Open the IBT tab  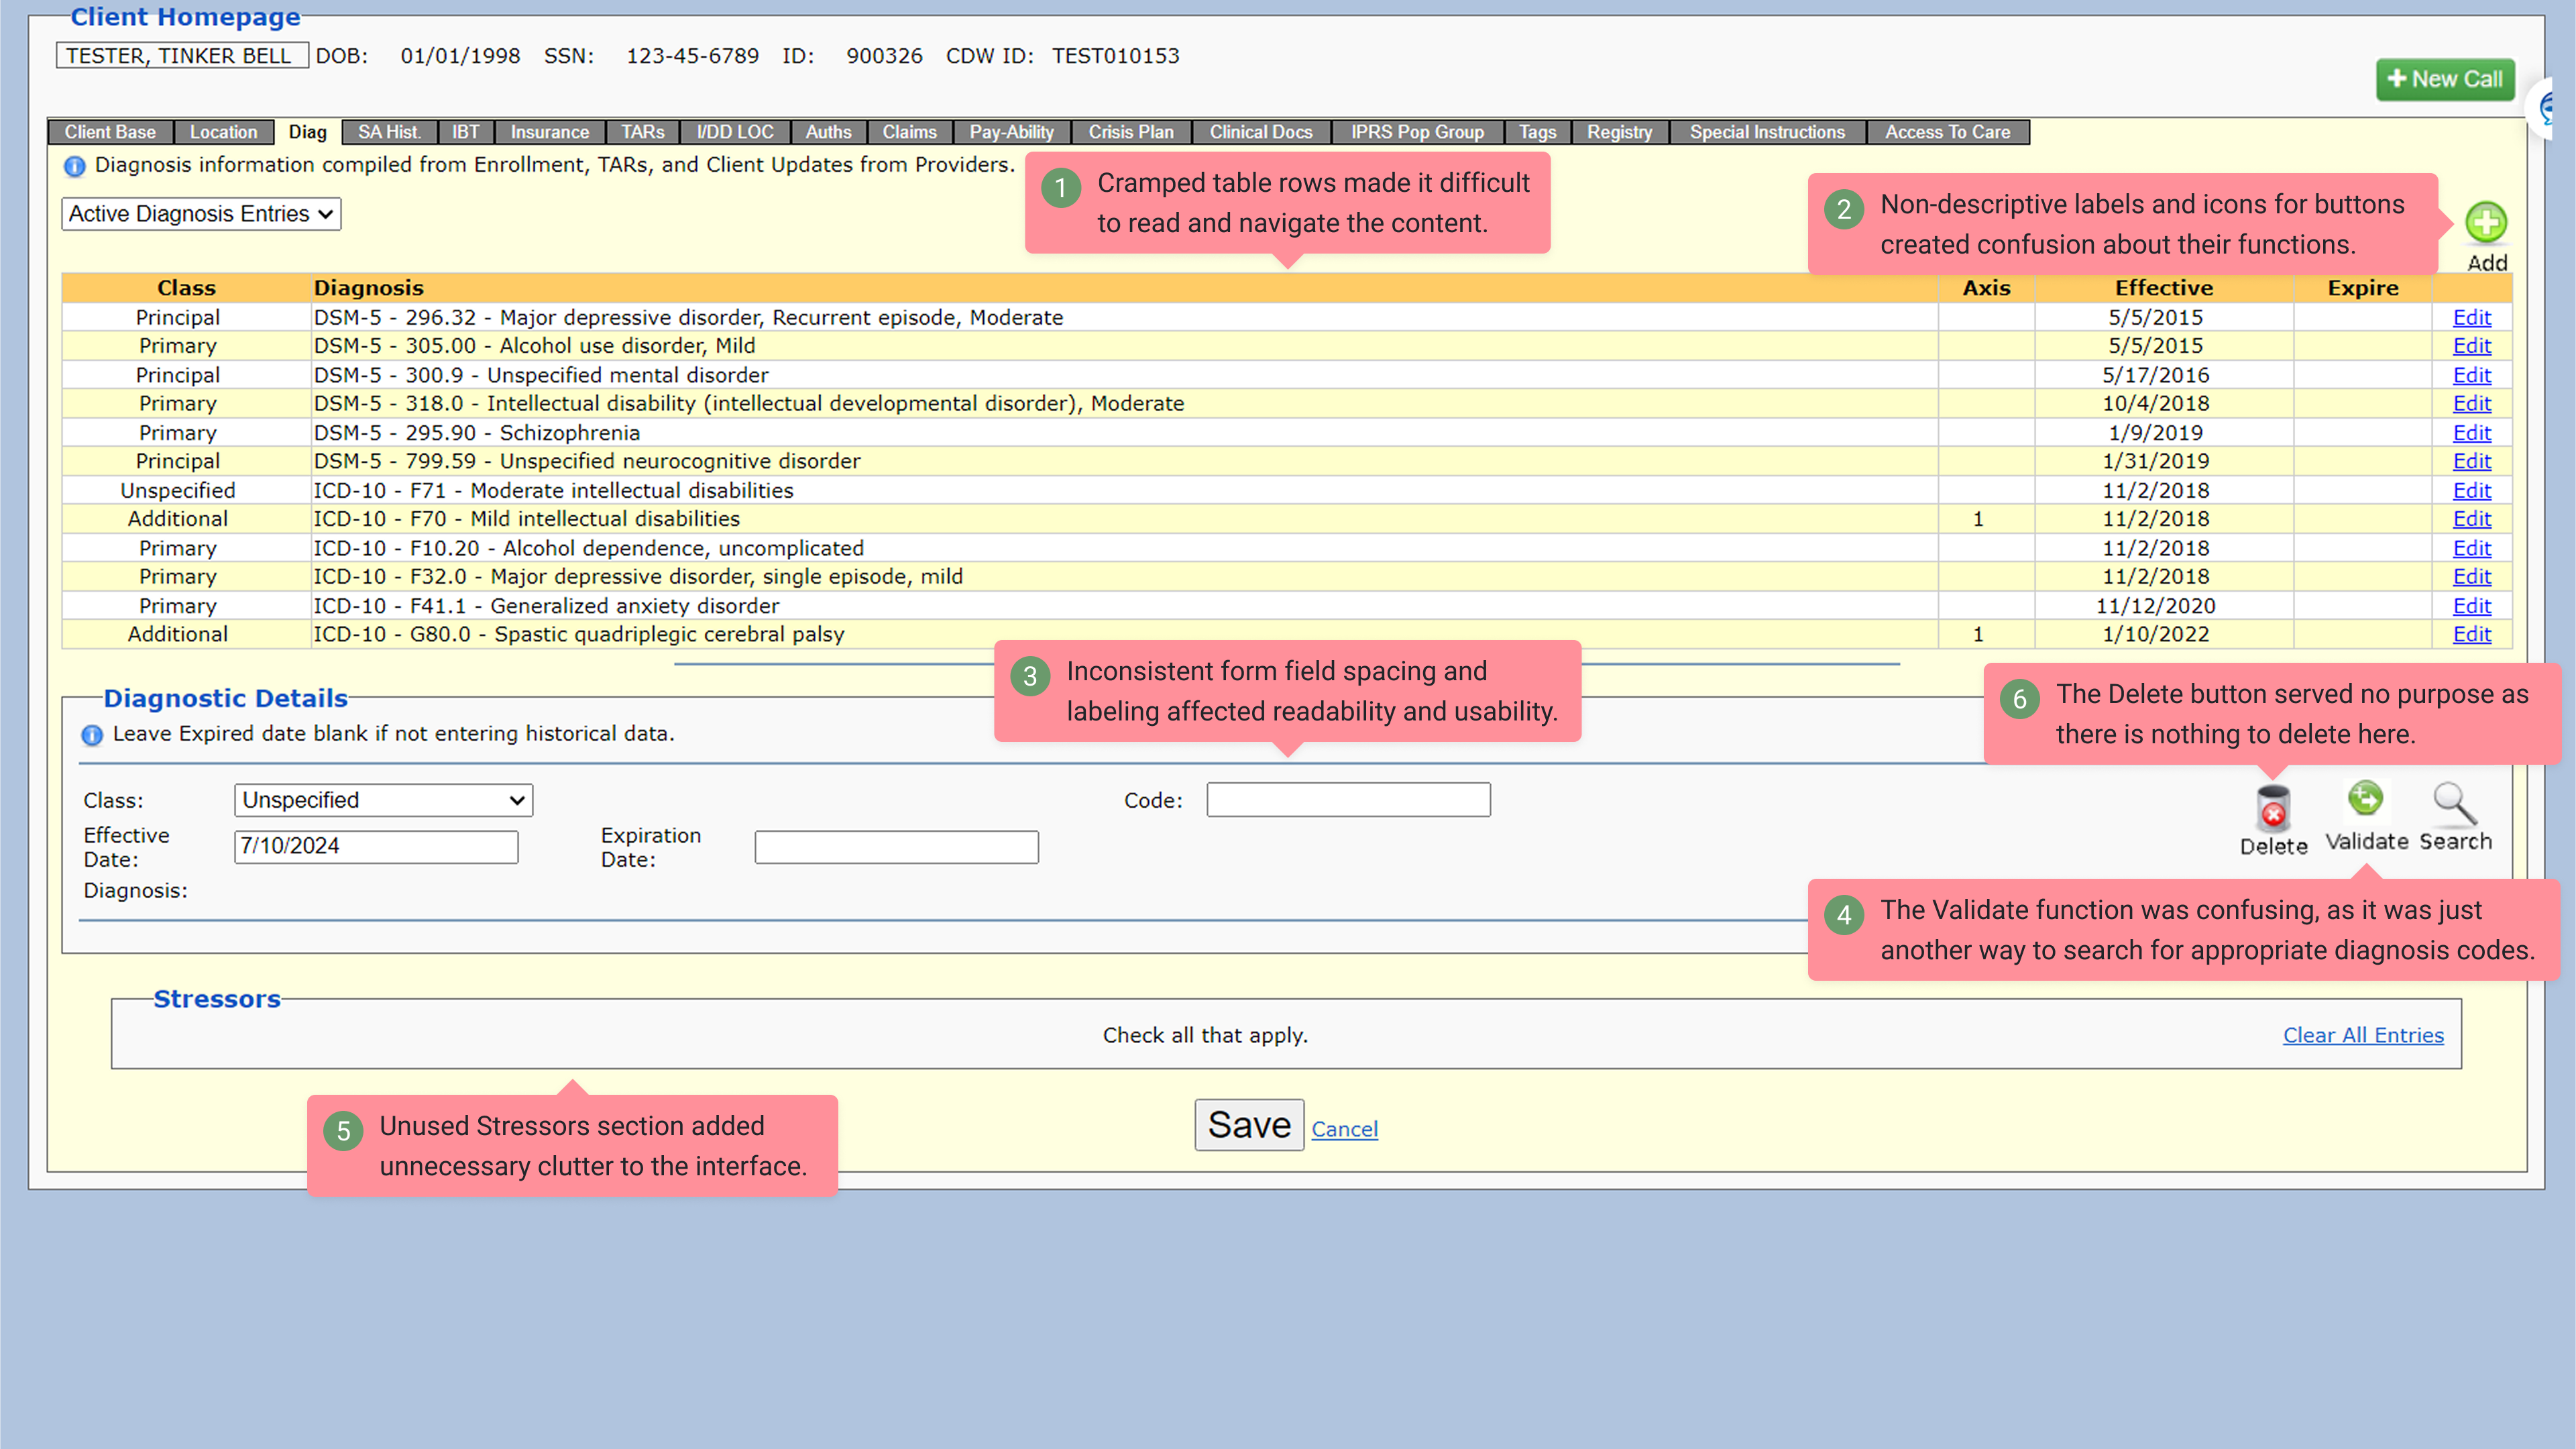tap(465, 132)
